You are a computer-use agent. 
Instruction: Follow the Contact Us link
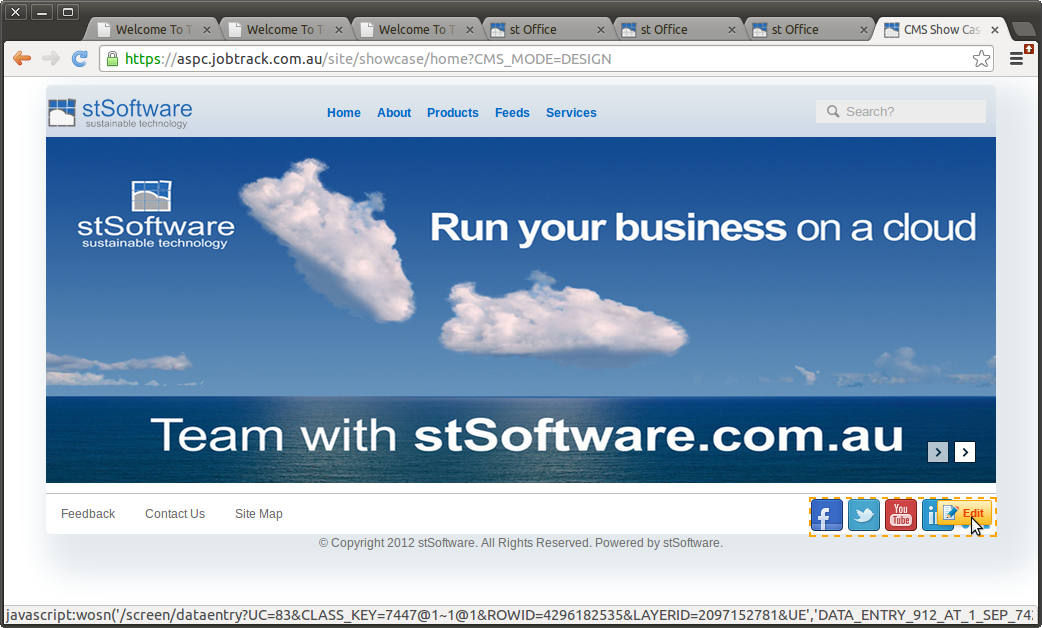[x=175, y=514]
